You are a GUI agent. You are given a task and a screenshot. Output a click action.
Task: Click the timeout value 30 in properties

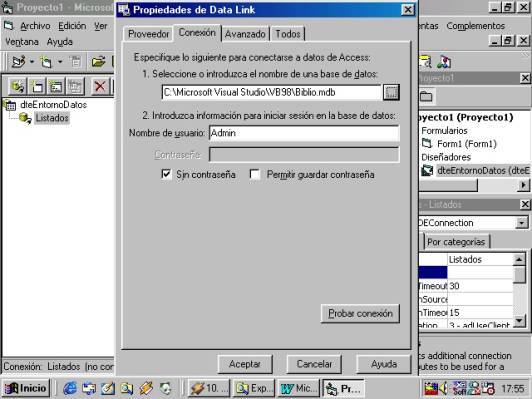480,286
